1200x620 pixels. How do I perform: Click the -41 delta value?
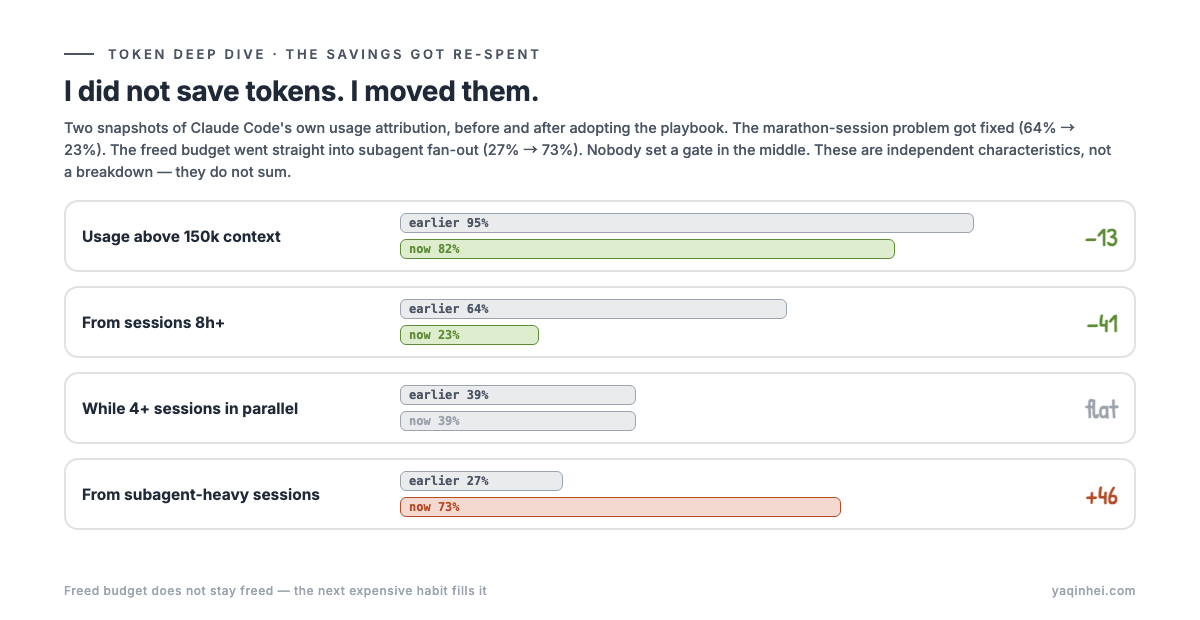[x=1101, y=324]
